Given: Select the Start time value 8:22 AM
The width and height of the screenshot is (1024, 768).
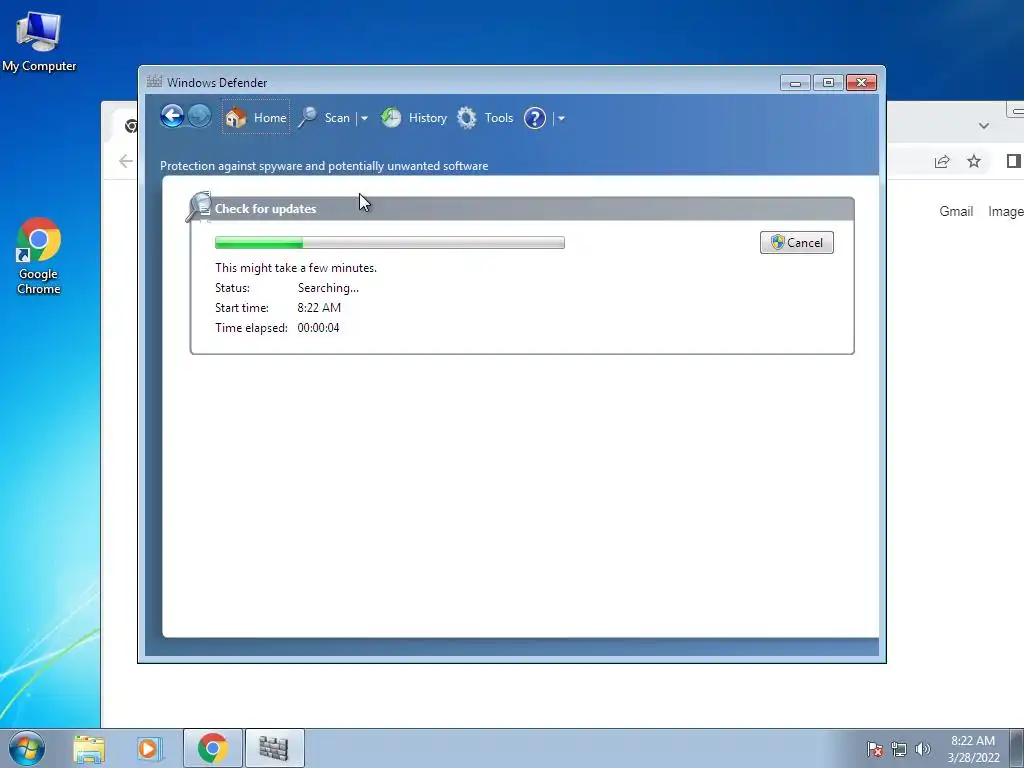Looking at the screenshot, I should pyautogui.click(x=319, y=308).
